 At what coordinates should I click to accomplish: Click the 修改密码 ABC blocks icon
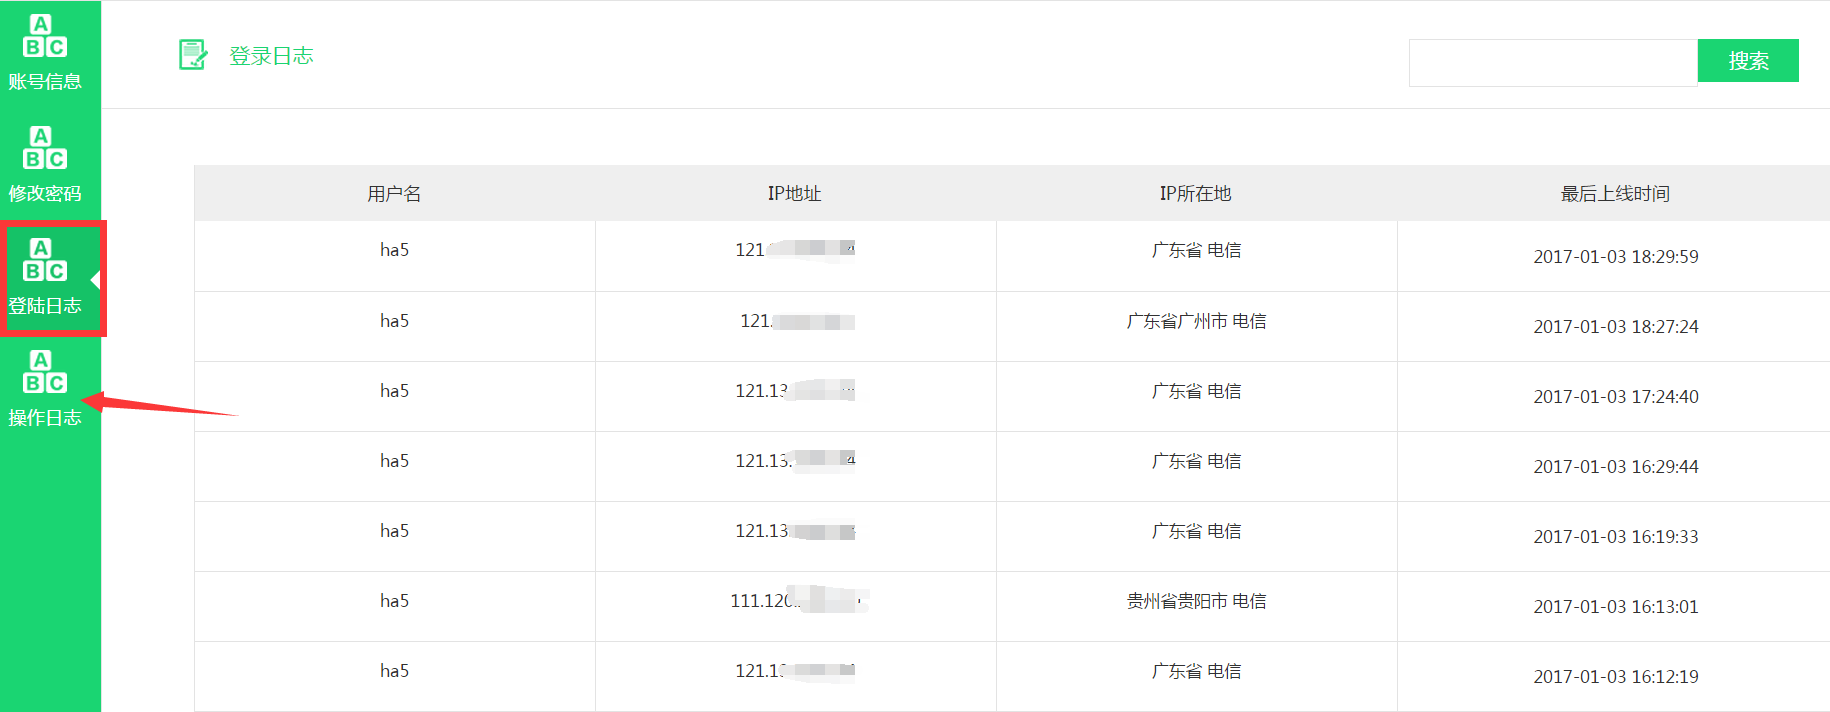click(x=45, y=148)
